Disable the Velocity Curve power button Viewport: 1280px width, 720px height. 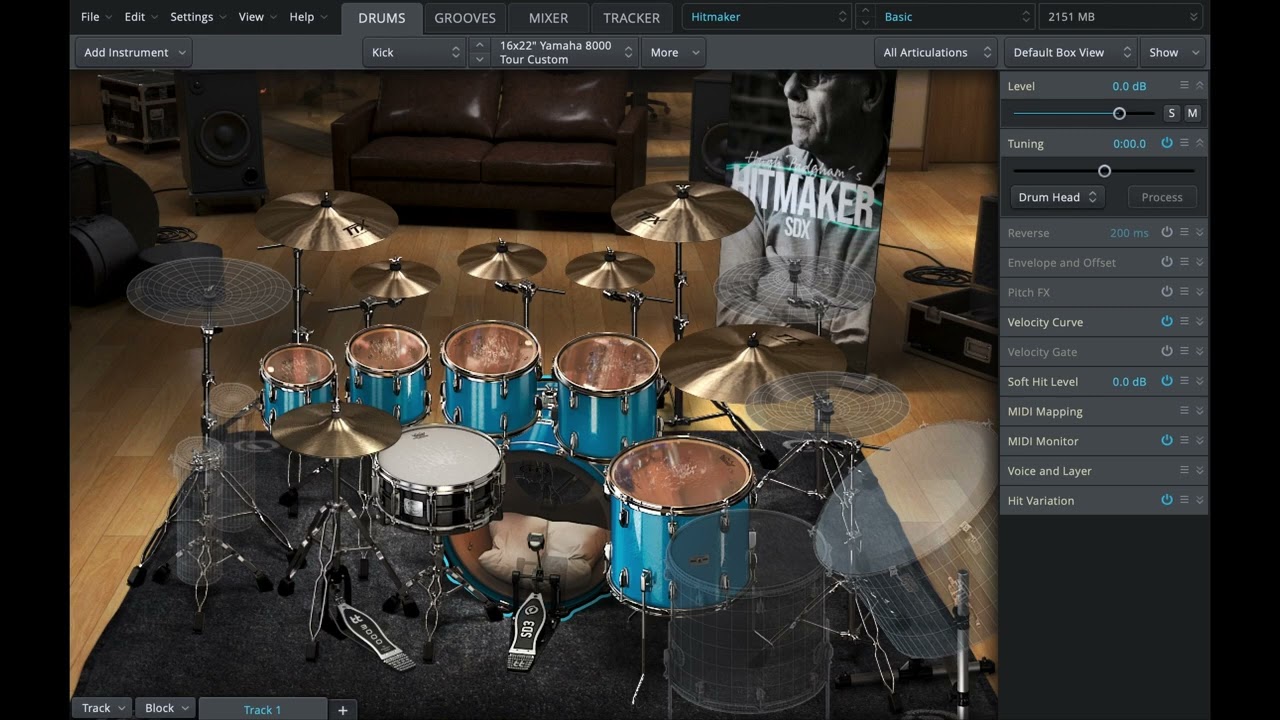tap(1167, 321)
